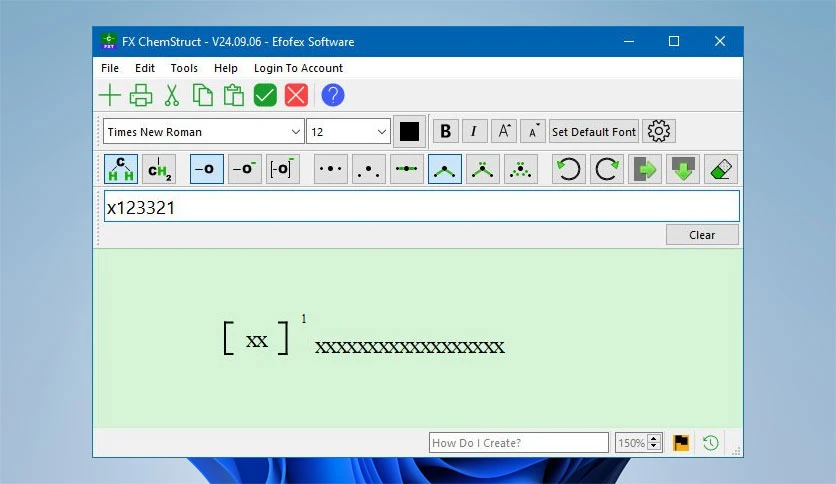836x484 pixels.
Task: Click the eraser icon
Action: tap(721, 169)
